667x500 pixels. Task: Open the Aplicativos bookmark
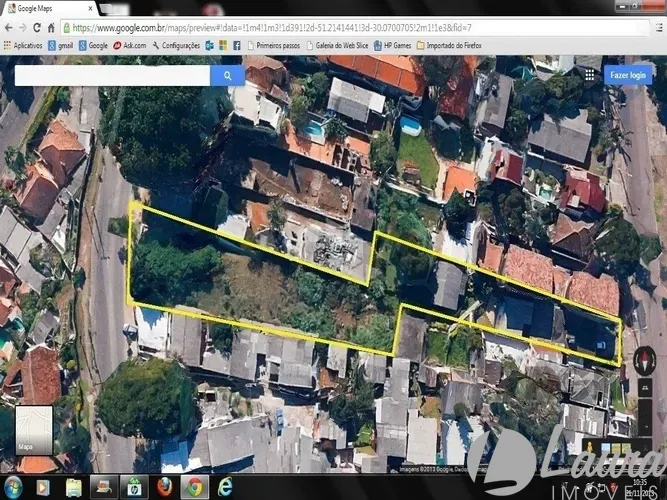(x=23, y=46)
